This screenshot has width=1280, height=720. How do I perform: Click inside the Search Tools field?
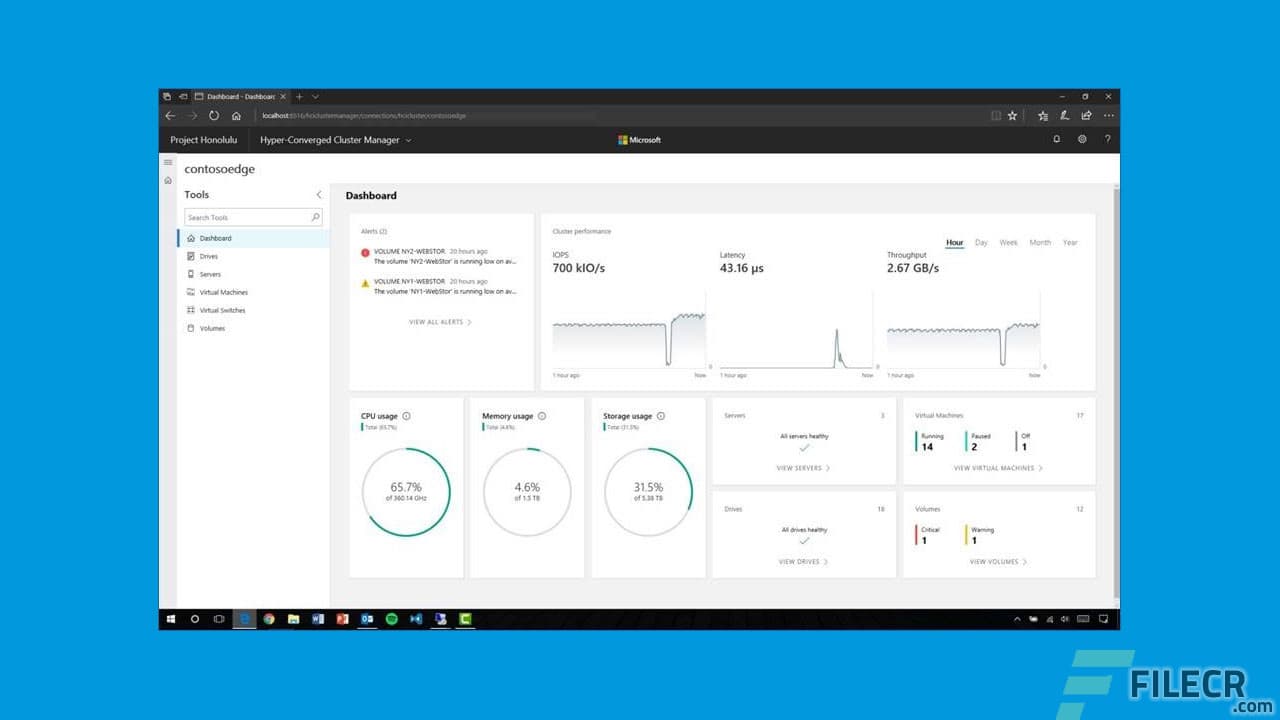point(245,217)
